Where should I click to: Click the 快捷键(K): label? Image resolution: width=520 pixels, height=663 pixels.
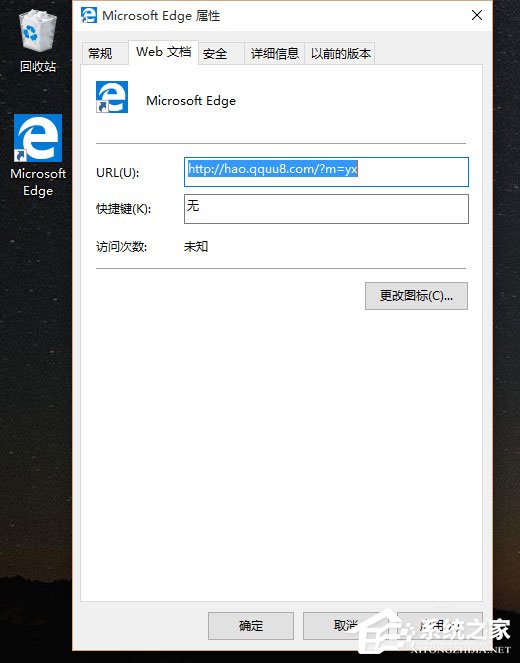123,208
